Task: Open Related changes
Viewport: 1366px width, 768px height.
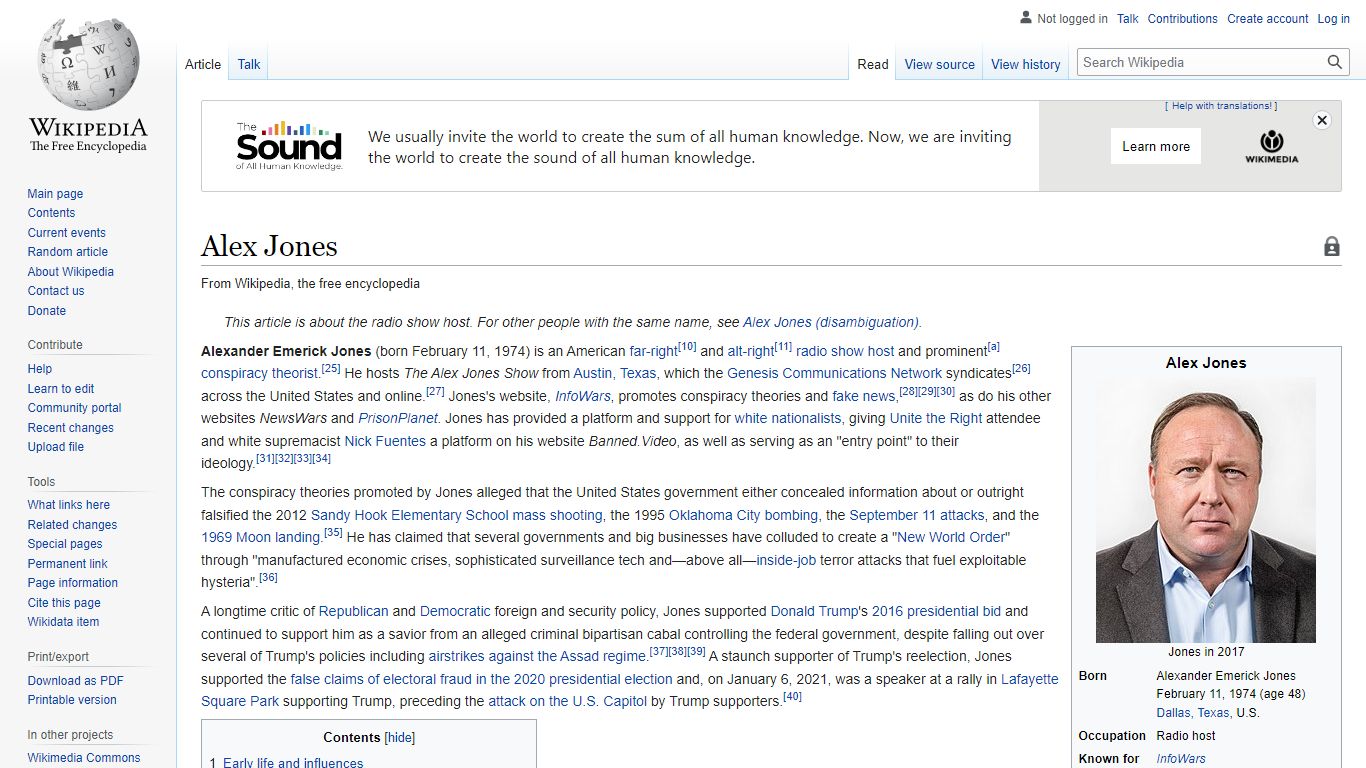Action: [x=72, y=525]
